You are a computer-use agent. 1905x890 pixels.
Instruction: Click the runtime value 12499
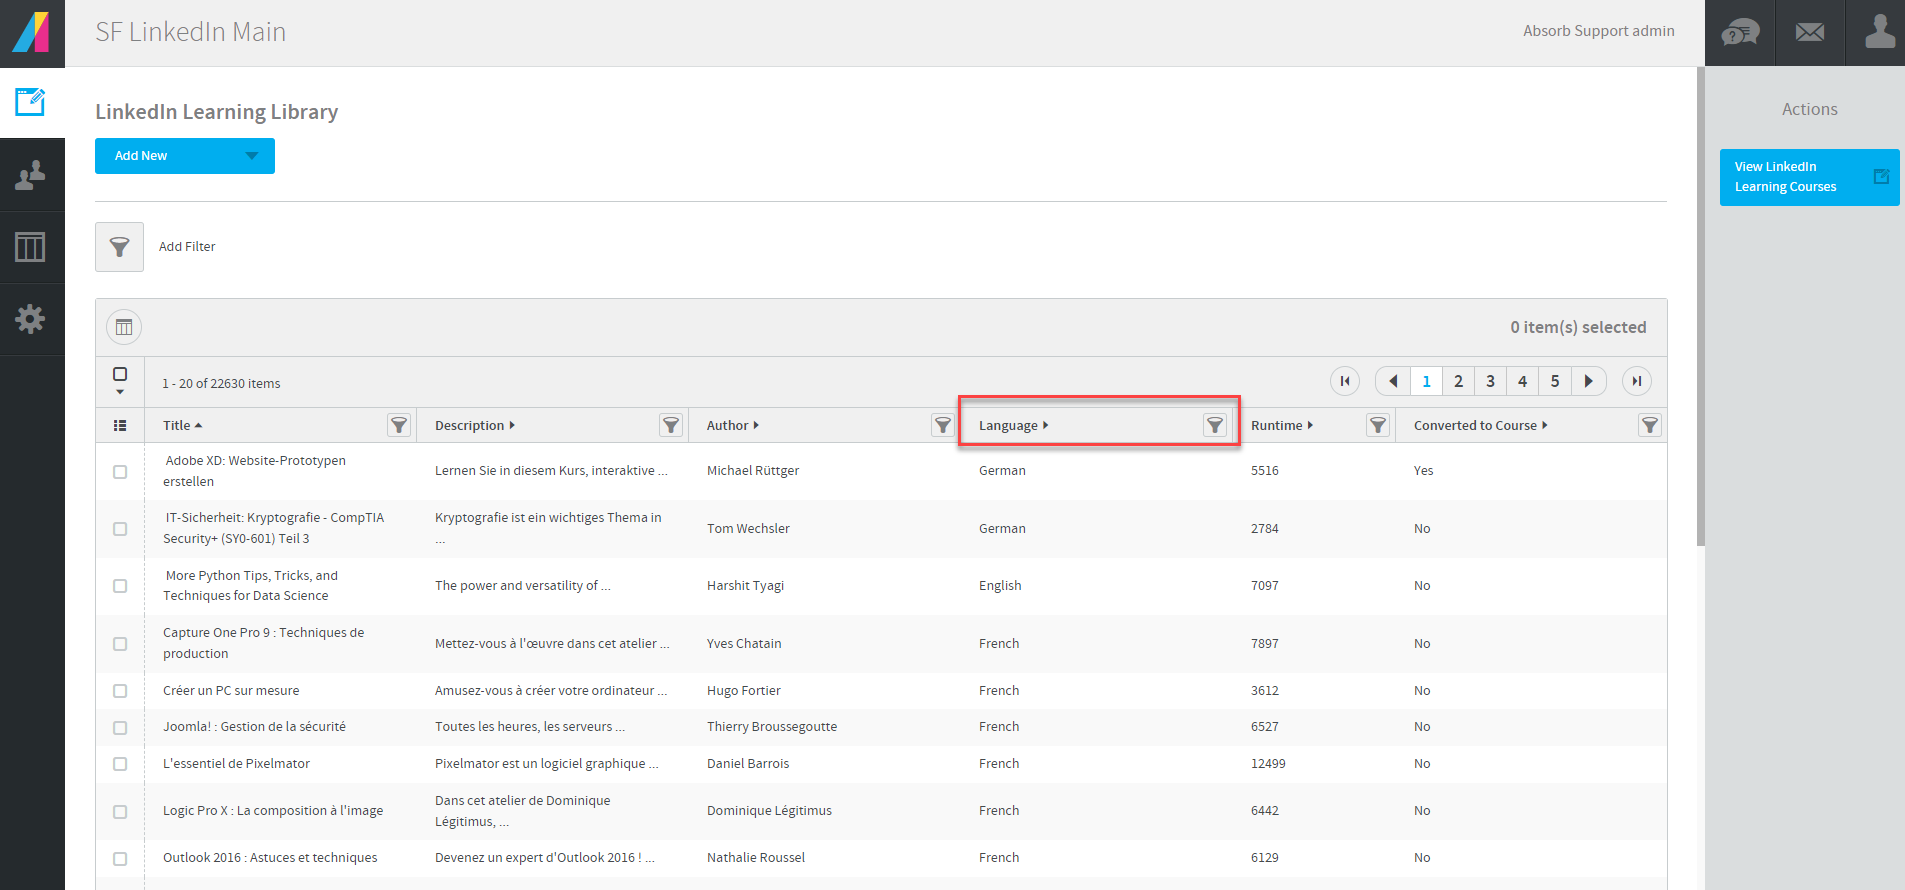(x=1268, y=764)
